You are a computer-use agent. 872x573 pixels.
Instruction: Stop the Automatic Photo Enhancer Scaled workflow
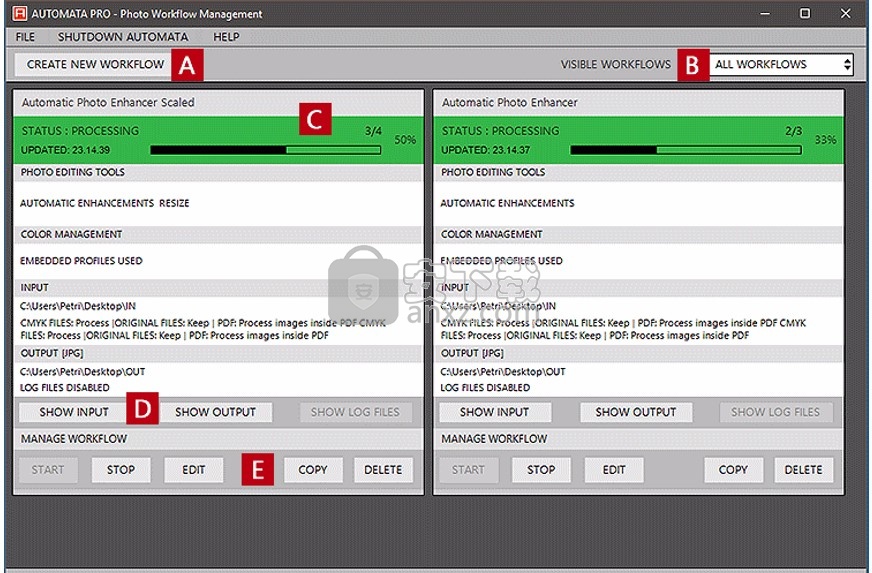[121, 470]
